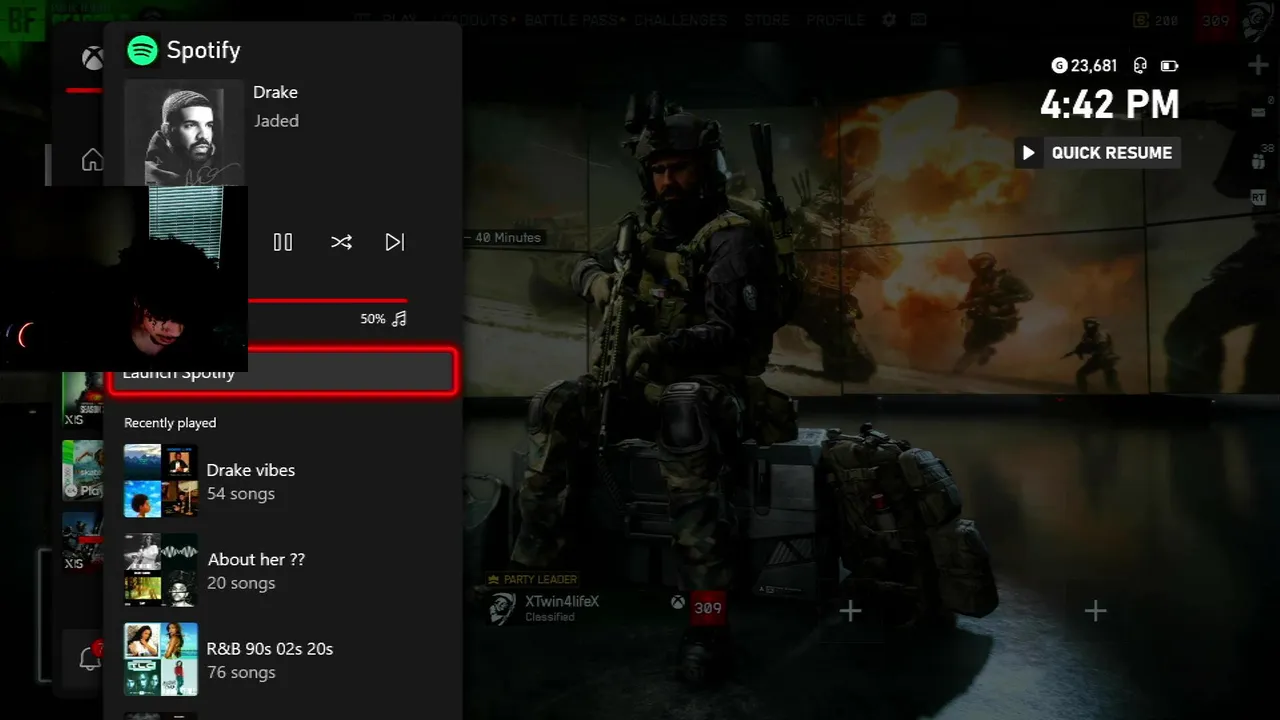This screenshot has height=720, width=1280.
Task: Open the Profile tab in lobby
Action: (835, 20)
